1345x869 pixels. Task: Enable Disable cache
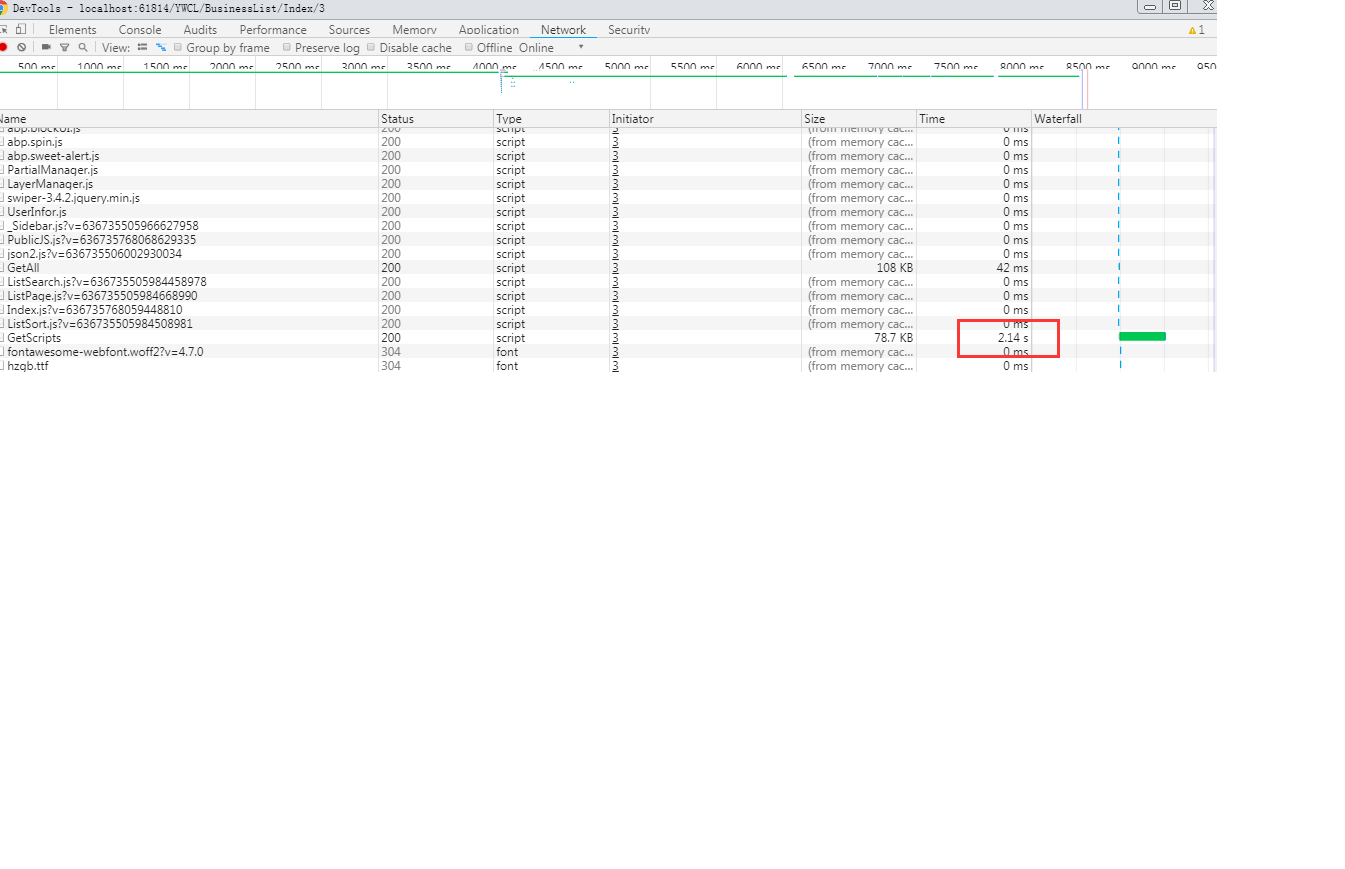pyautogui.click(x=371, y=47)
